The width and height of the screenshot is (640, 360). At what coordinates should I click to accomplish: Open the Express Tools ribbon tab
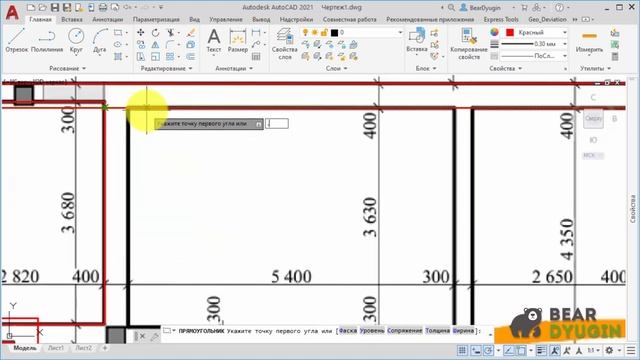(501, 19)
